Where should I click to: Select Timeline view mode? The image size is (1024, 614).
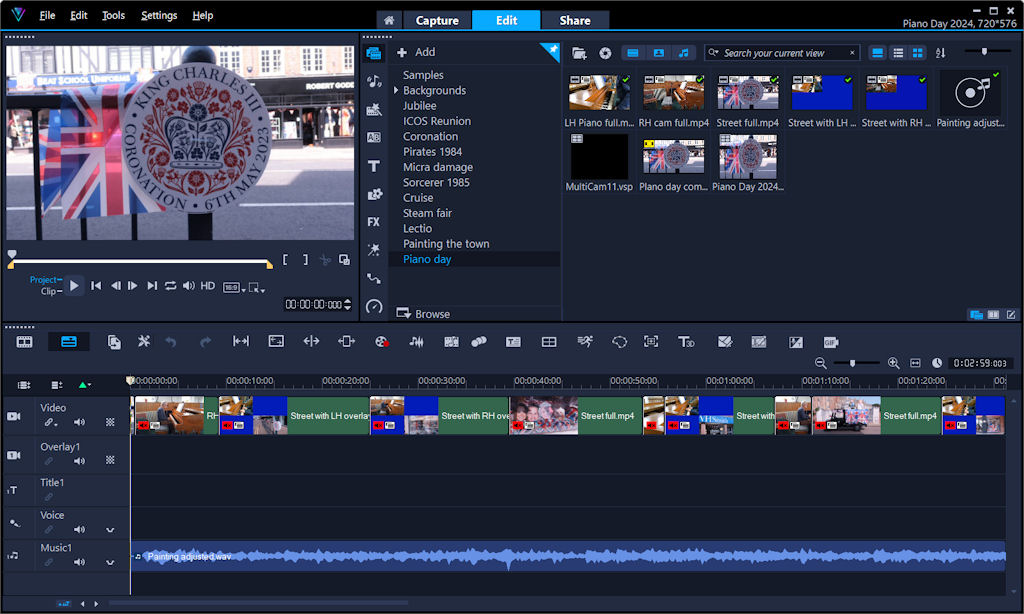69,342
